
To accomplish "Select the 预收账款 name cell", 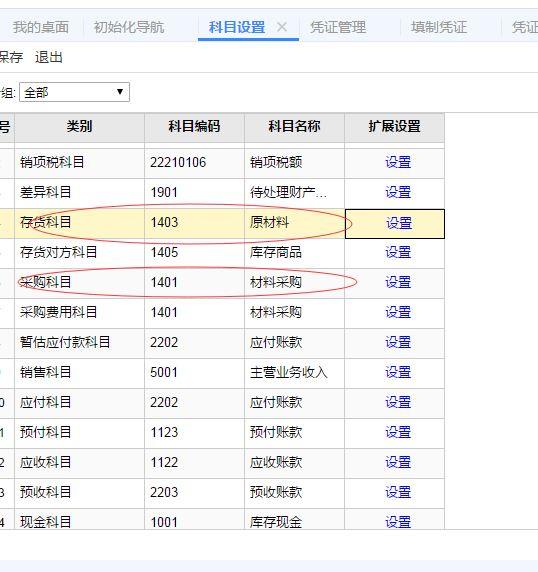I will pyautogui.click(x=294, y=493).
